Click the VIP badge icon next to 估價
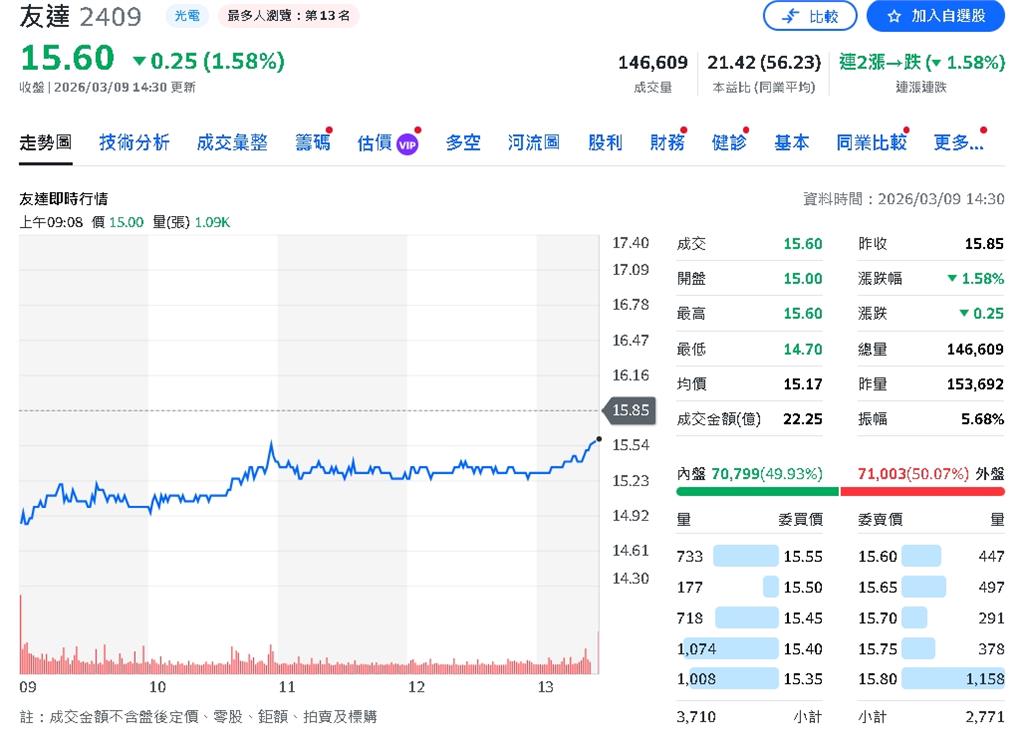Screen dimensions: 1024x736 407,144
